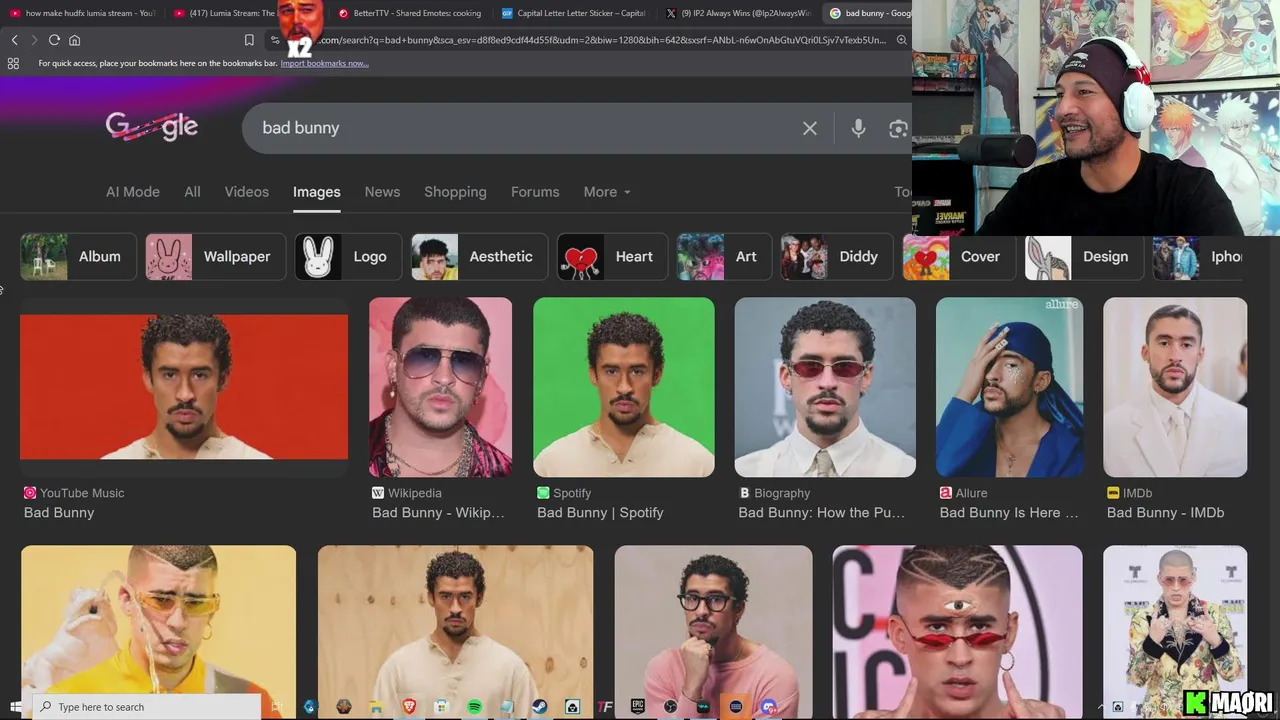Screen dimensions: 1280x720
Task: Filter images by Cover chip
Action: pyautogui.click(x=959, y=257)
